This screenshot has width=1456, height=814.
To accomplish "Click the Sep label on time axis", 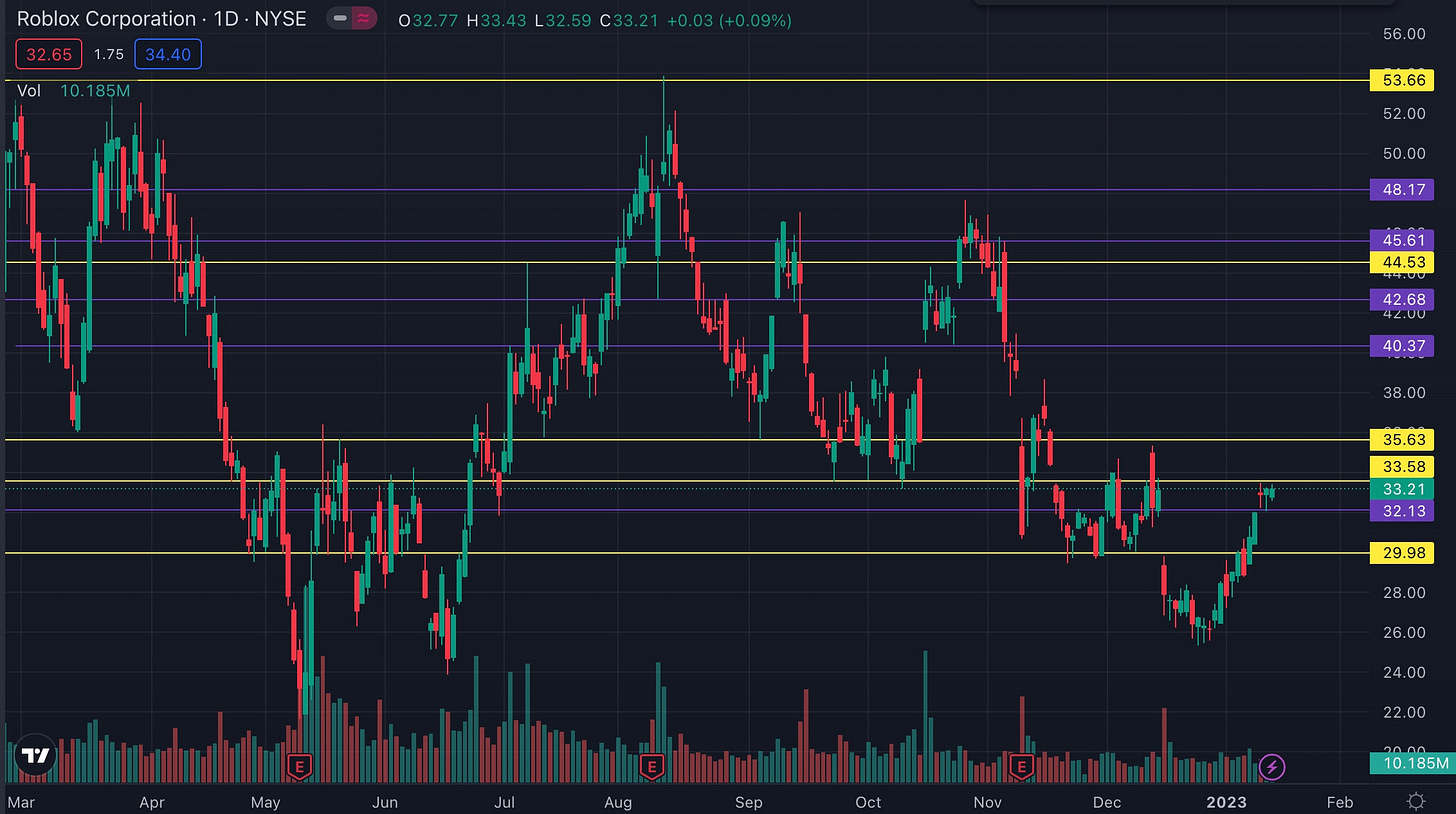I will pos(749,802).
